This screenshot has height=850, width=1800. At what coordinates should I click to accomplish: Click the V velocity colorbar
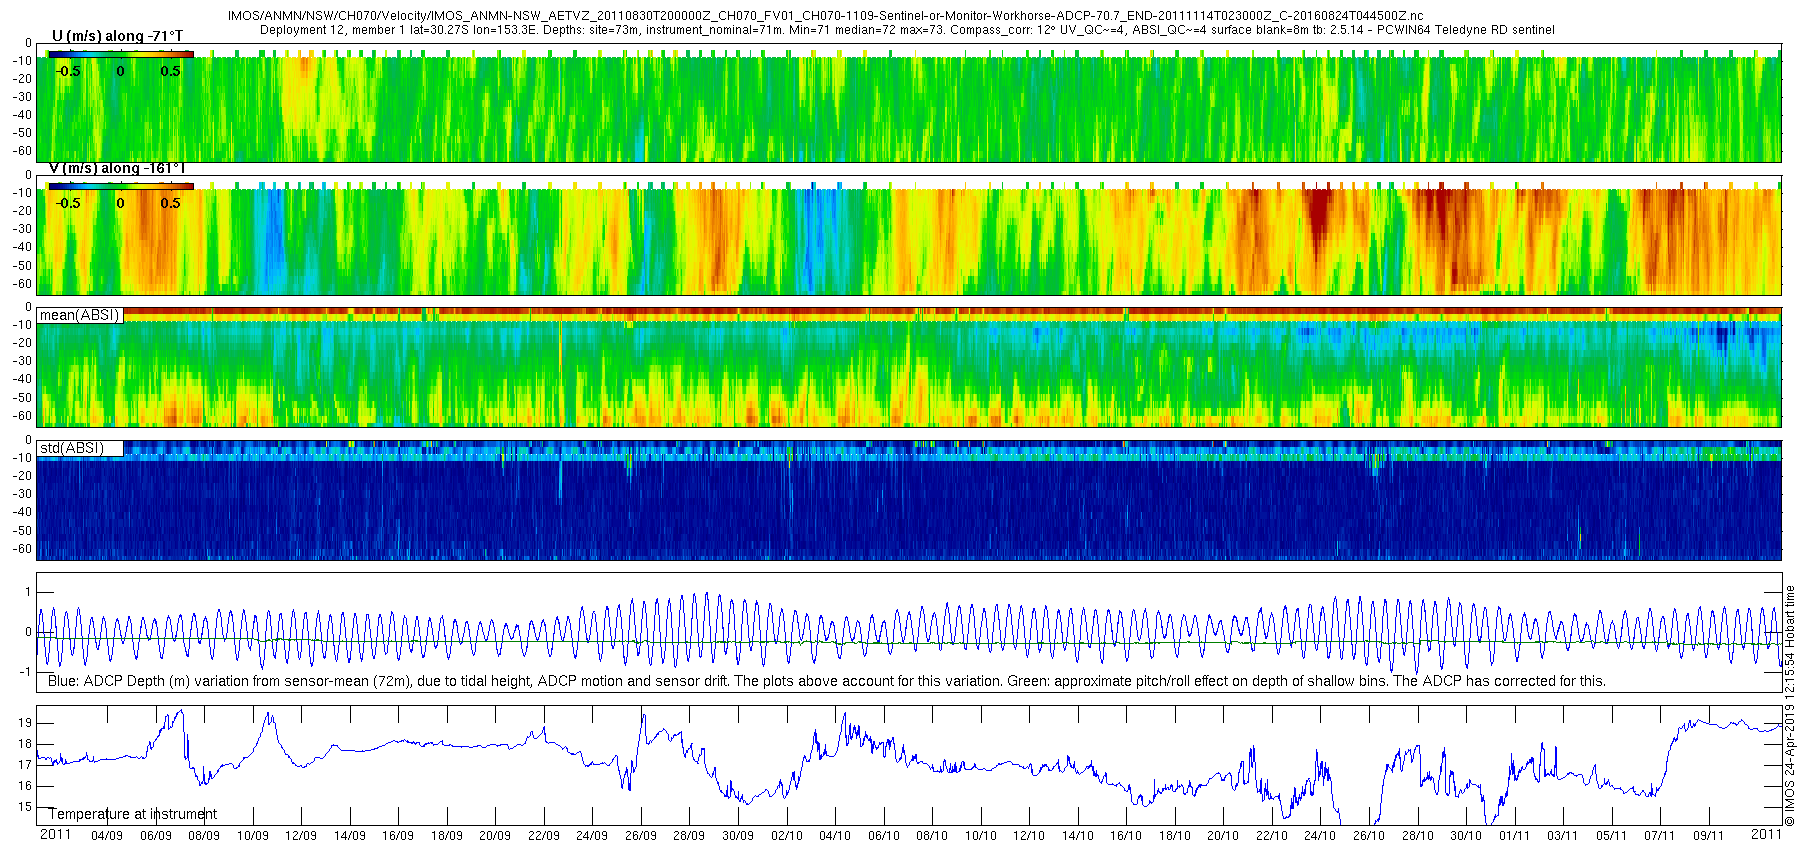[x=120, y=186]
